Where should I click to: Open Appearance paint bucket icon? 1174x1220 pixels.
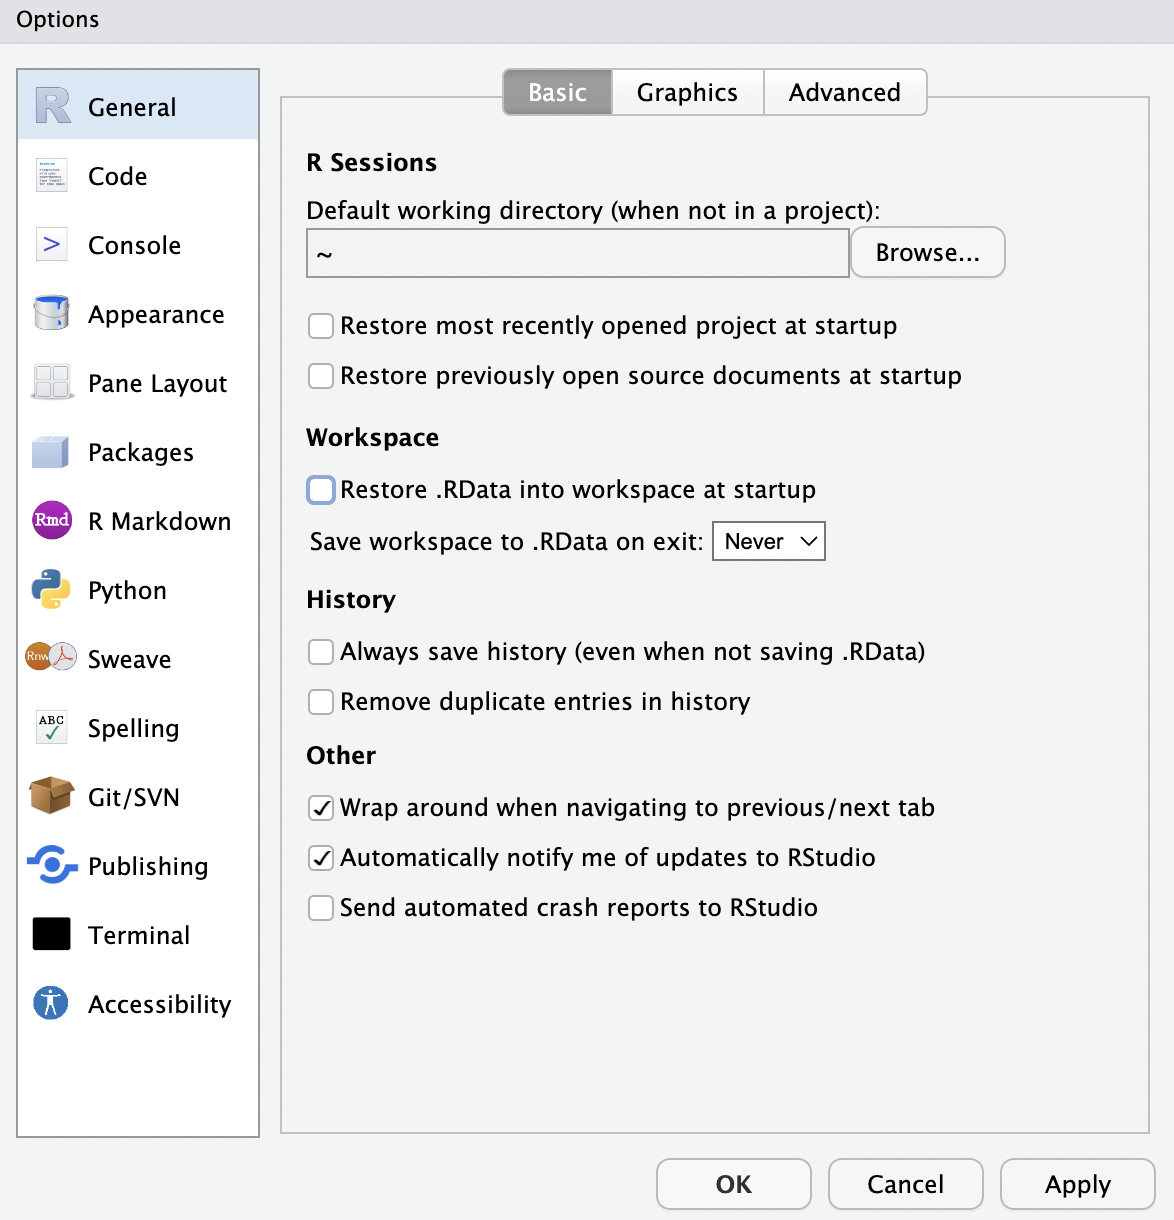pos(52,313)
